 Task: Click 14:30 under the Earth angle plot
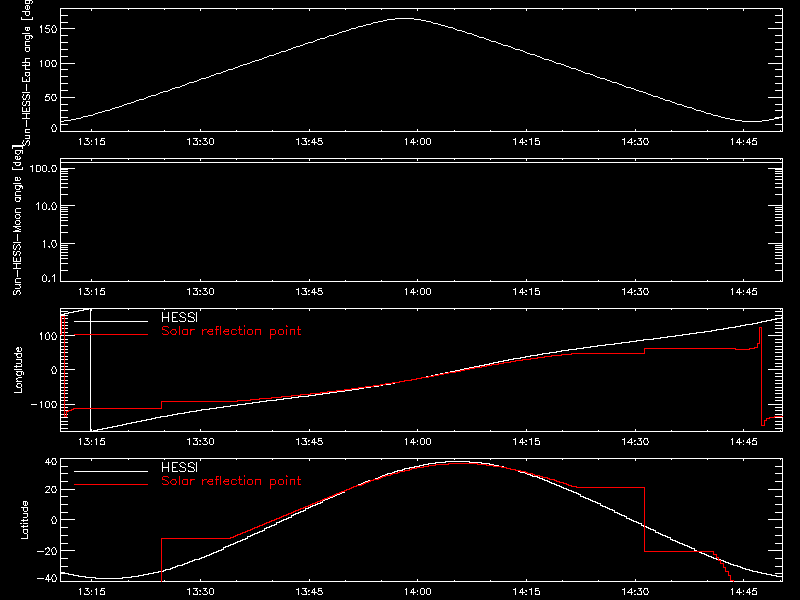click(635, 142)
